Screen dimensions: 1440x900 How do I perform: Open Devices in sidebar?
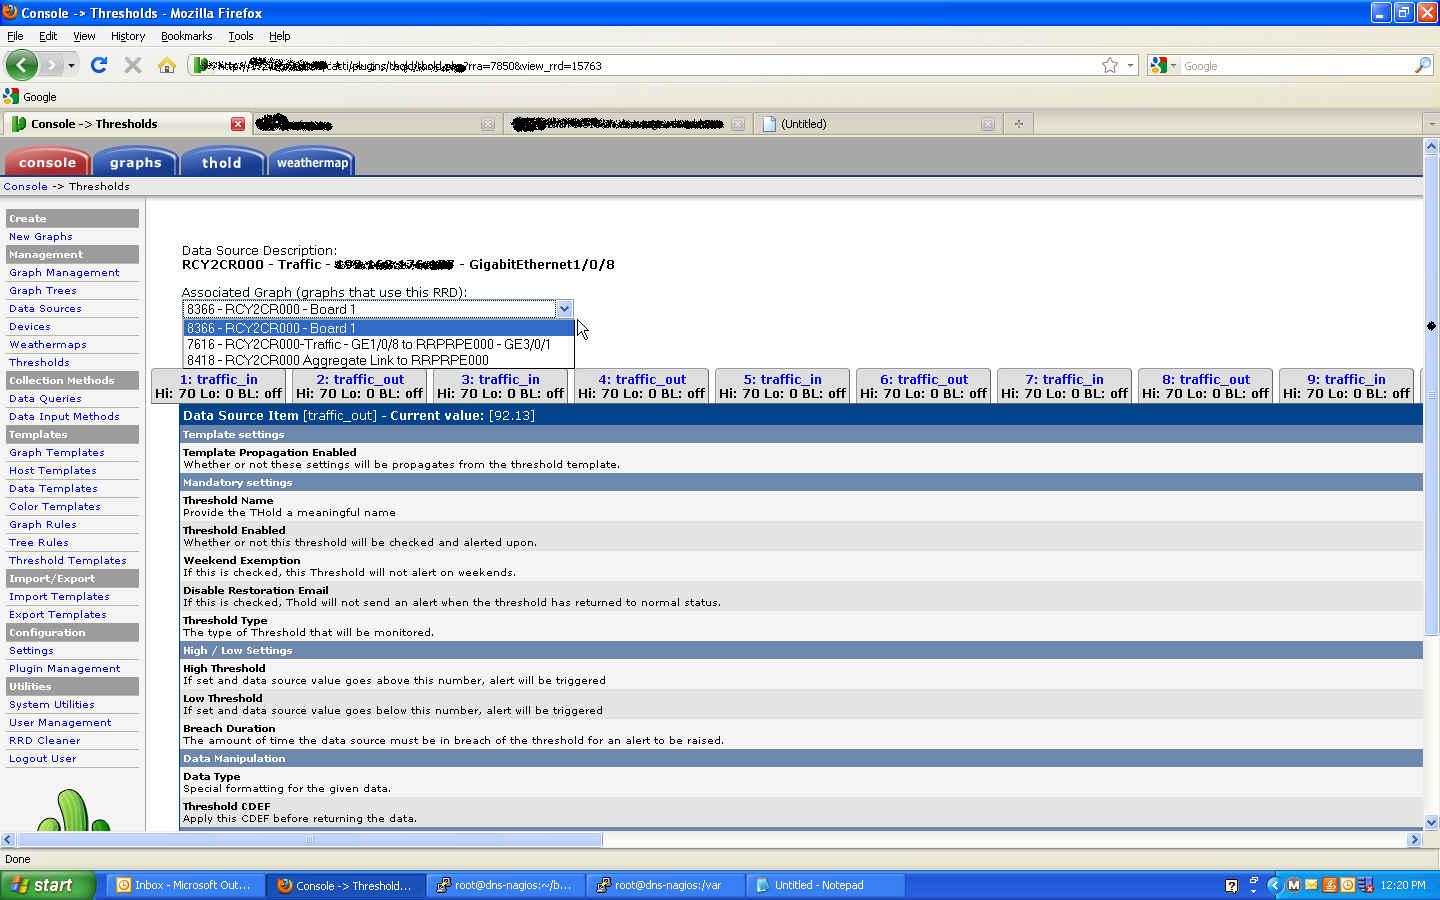pyautogui.click(x=30, y=326)
